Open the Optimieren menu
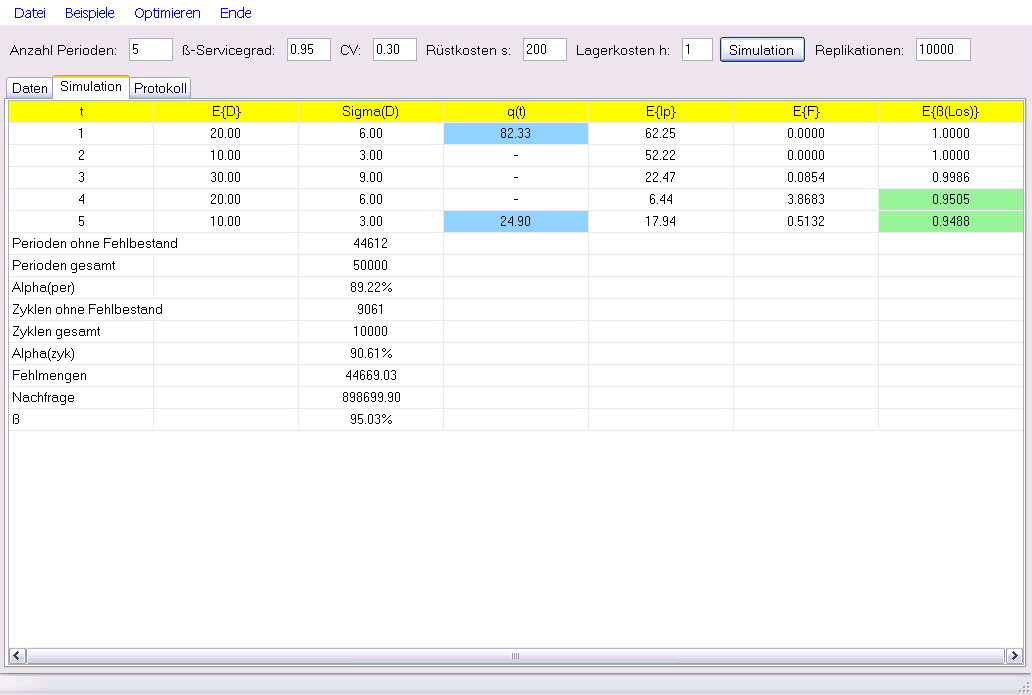Image resolution: width=1032 pixels, height=695 pixels. tap(167, 13)
